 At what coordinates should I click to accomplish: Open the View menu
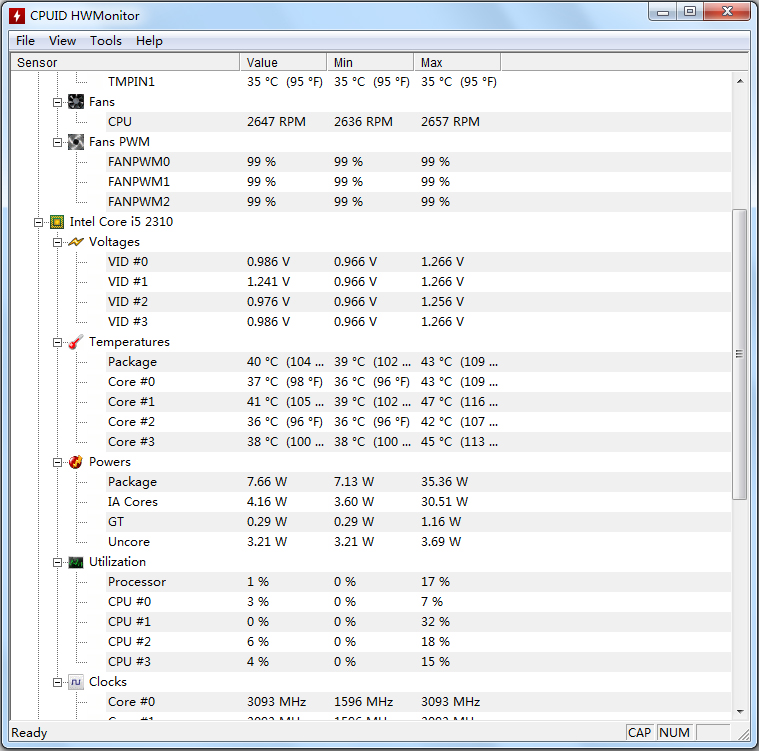(62, 41)
